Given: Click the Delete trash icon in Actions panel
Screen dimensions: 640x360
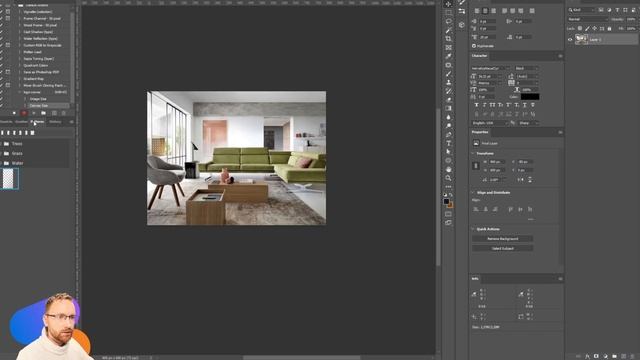Looking at the screenshot, I should [63, 113].
